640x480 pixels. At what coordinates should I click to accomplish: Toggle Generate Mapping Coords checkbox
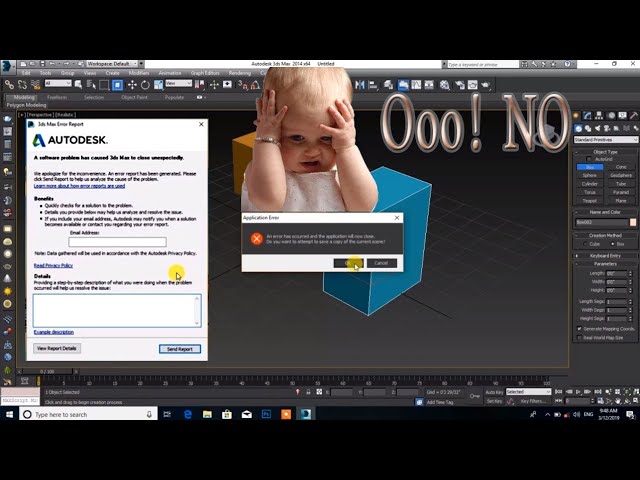tap(579, 329)
